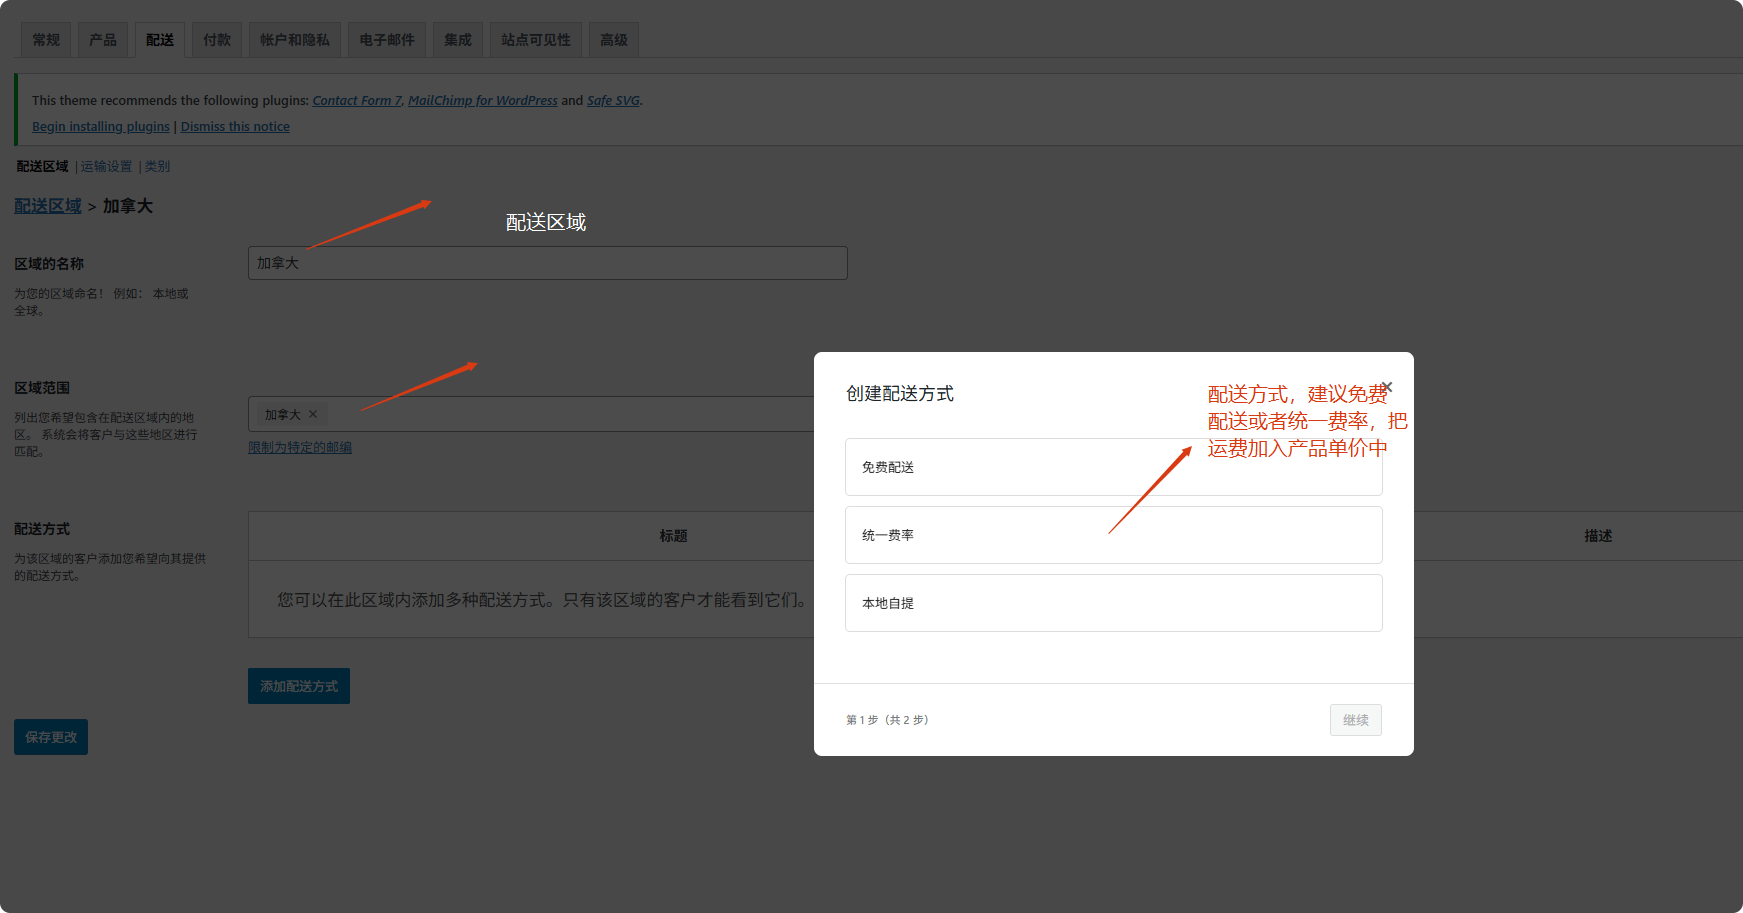1743x913 pixels.
Task: Switch to the 电子邮件 tab
Action: [387, 40]
